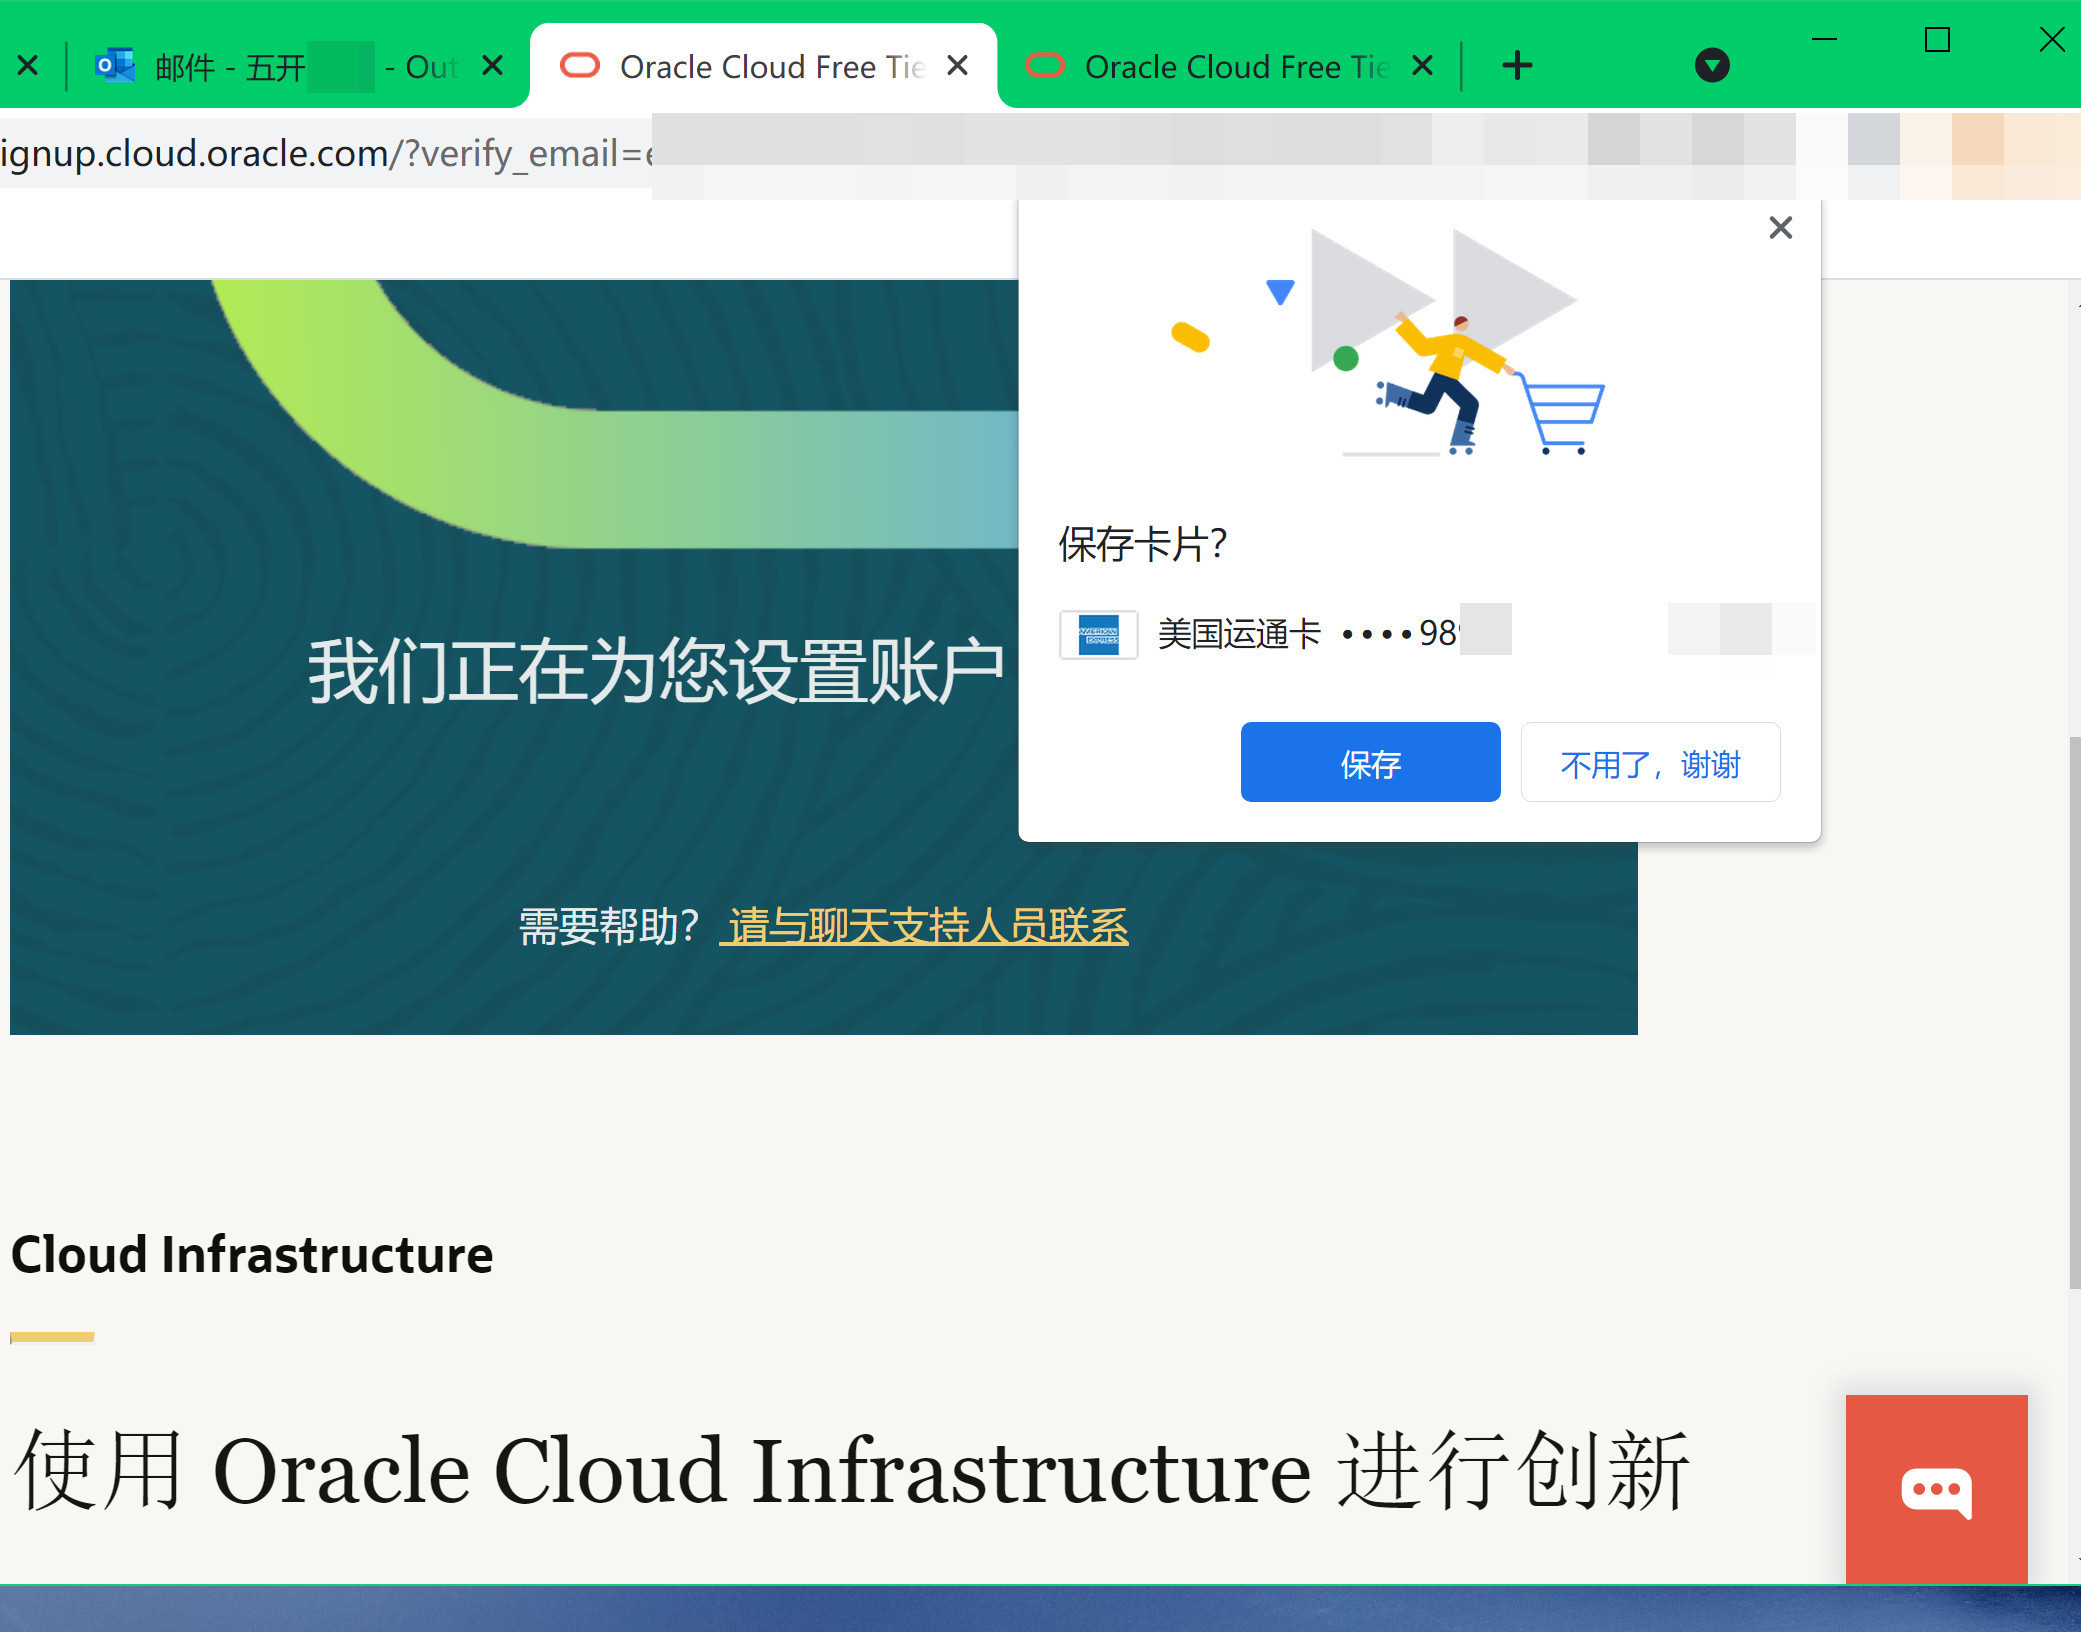Click the Oracle red logo icon in tab
Screen dimensions: 2081x1632
[x=574, y=68]
